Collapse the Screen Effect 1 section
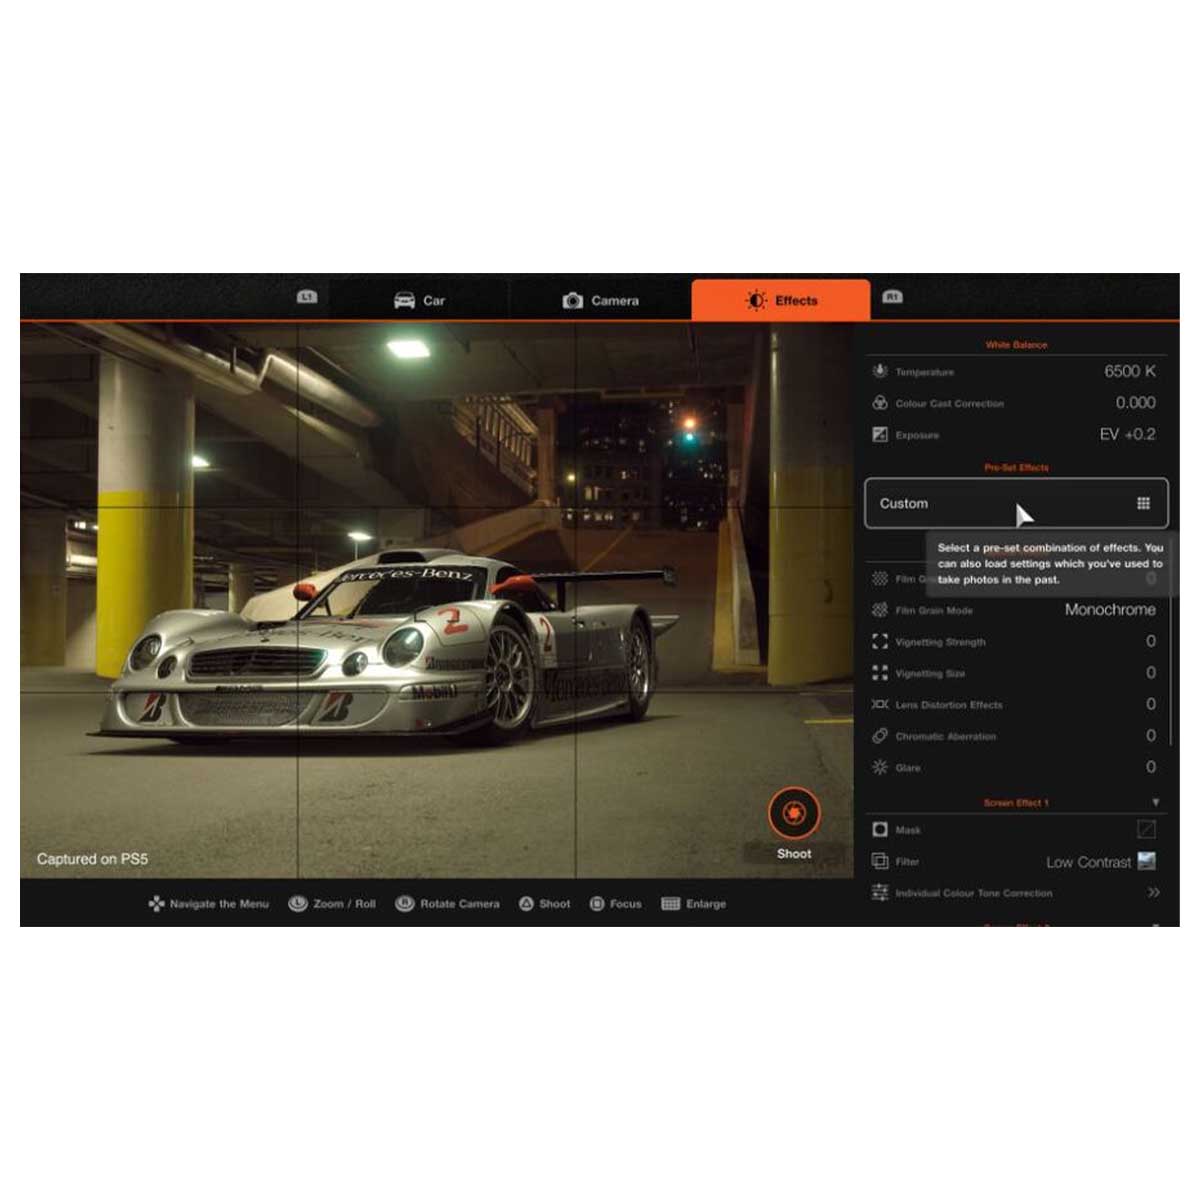This screenshot has width=1200, height=1200. coord(1155,801)
